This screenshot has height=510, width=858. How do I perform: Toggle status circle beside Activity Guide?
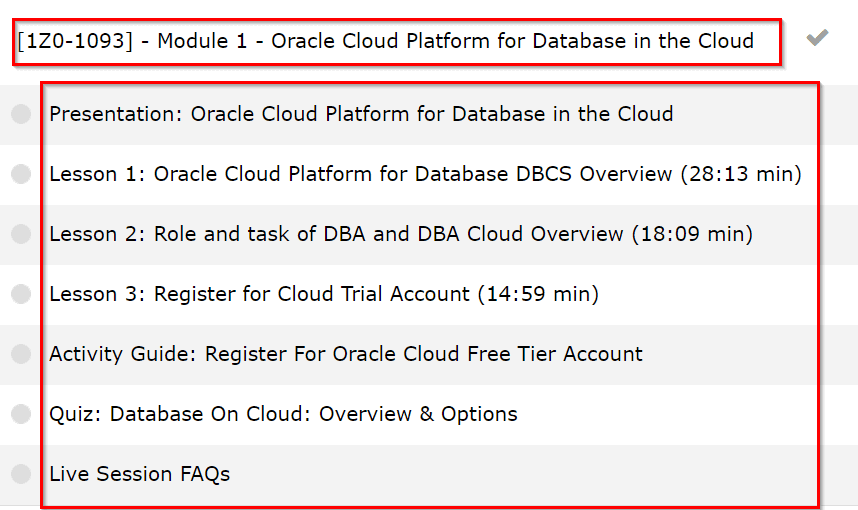[x=21, y=353]
